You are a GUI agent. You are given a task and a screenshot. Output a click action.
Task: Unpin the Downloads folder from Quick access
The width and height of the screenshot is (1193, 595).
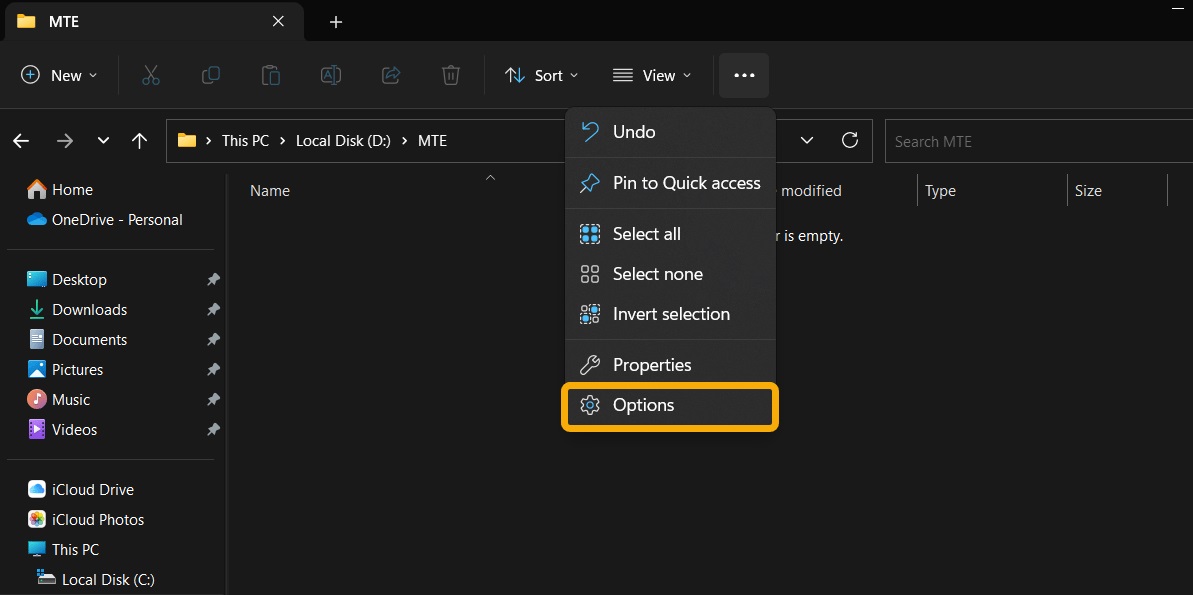coord(213,309)
